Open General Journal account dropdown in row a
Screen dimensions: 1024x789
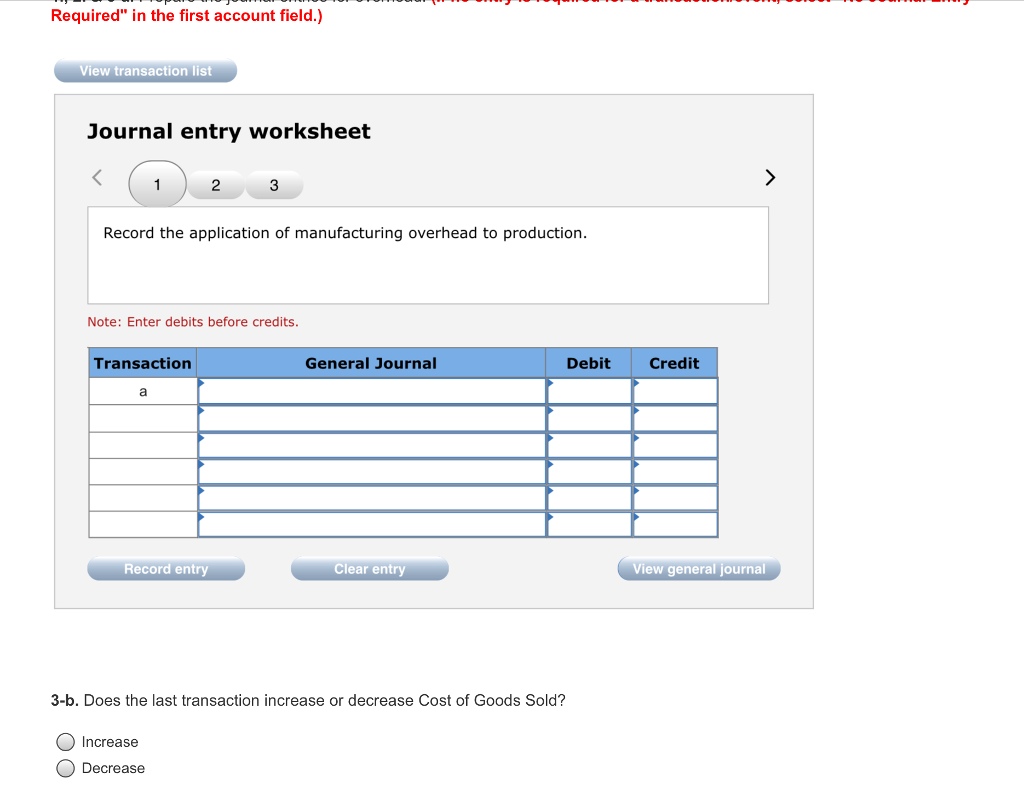372,391
